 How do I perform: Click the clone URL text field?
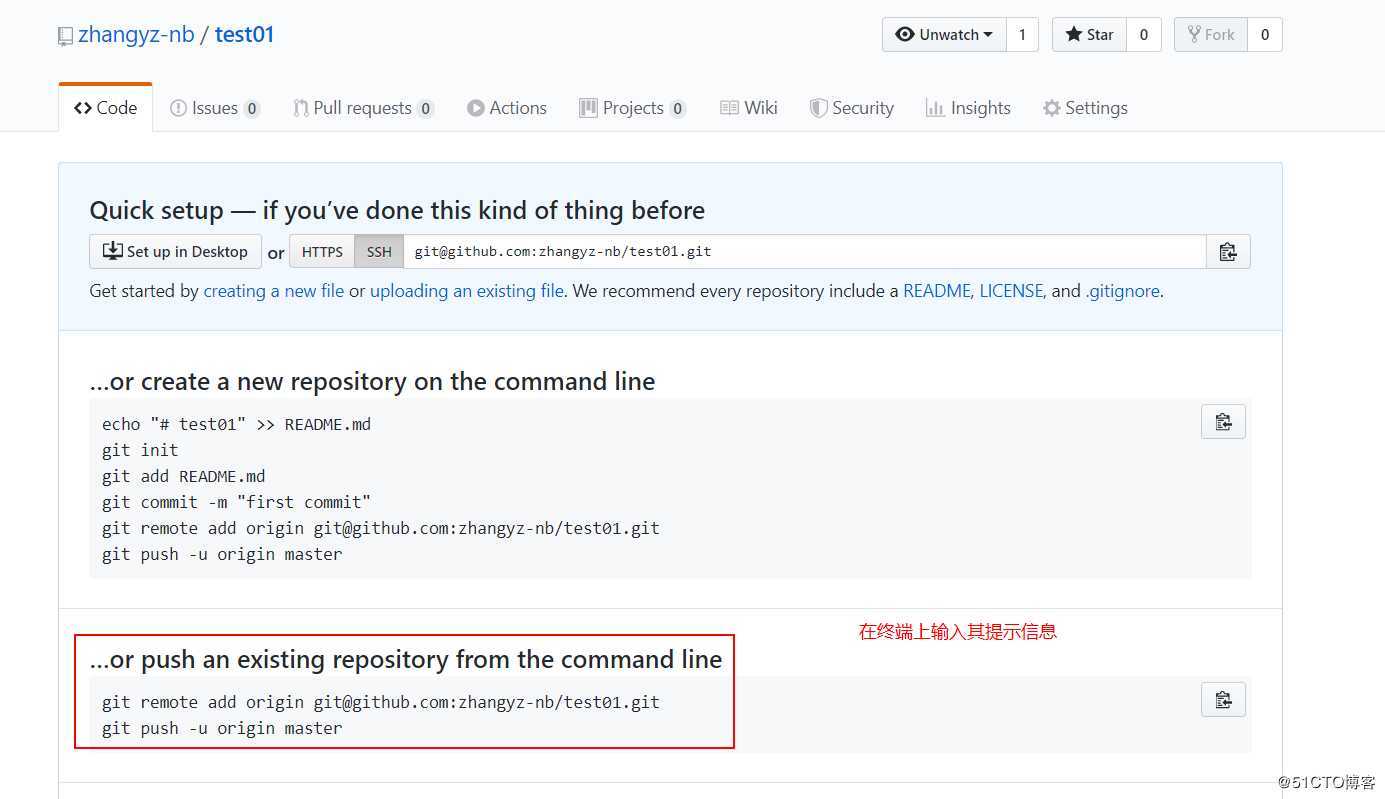805,252
